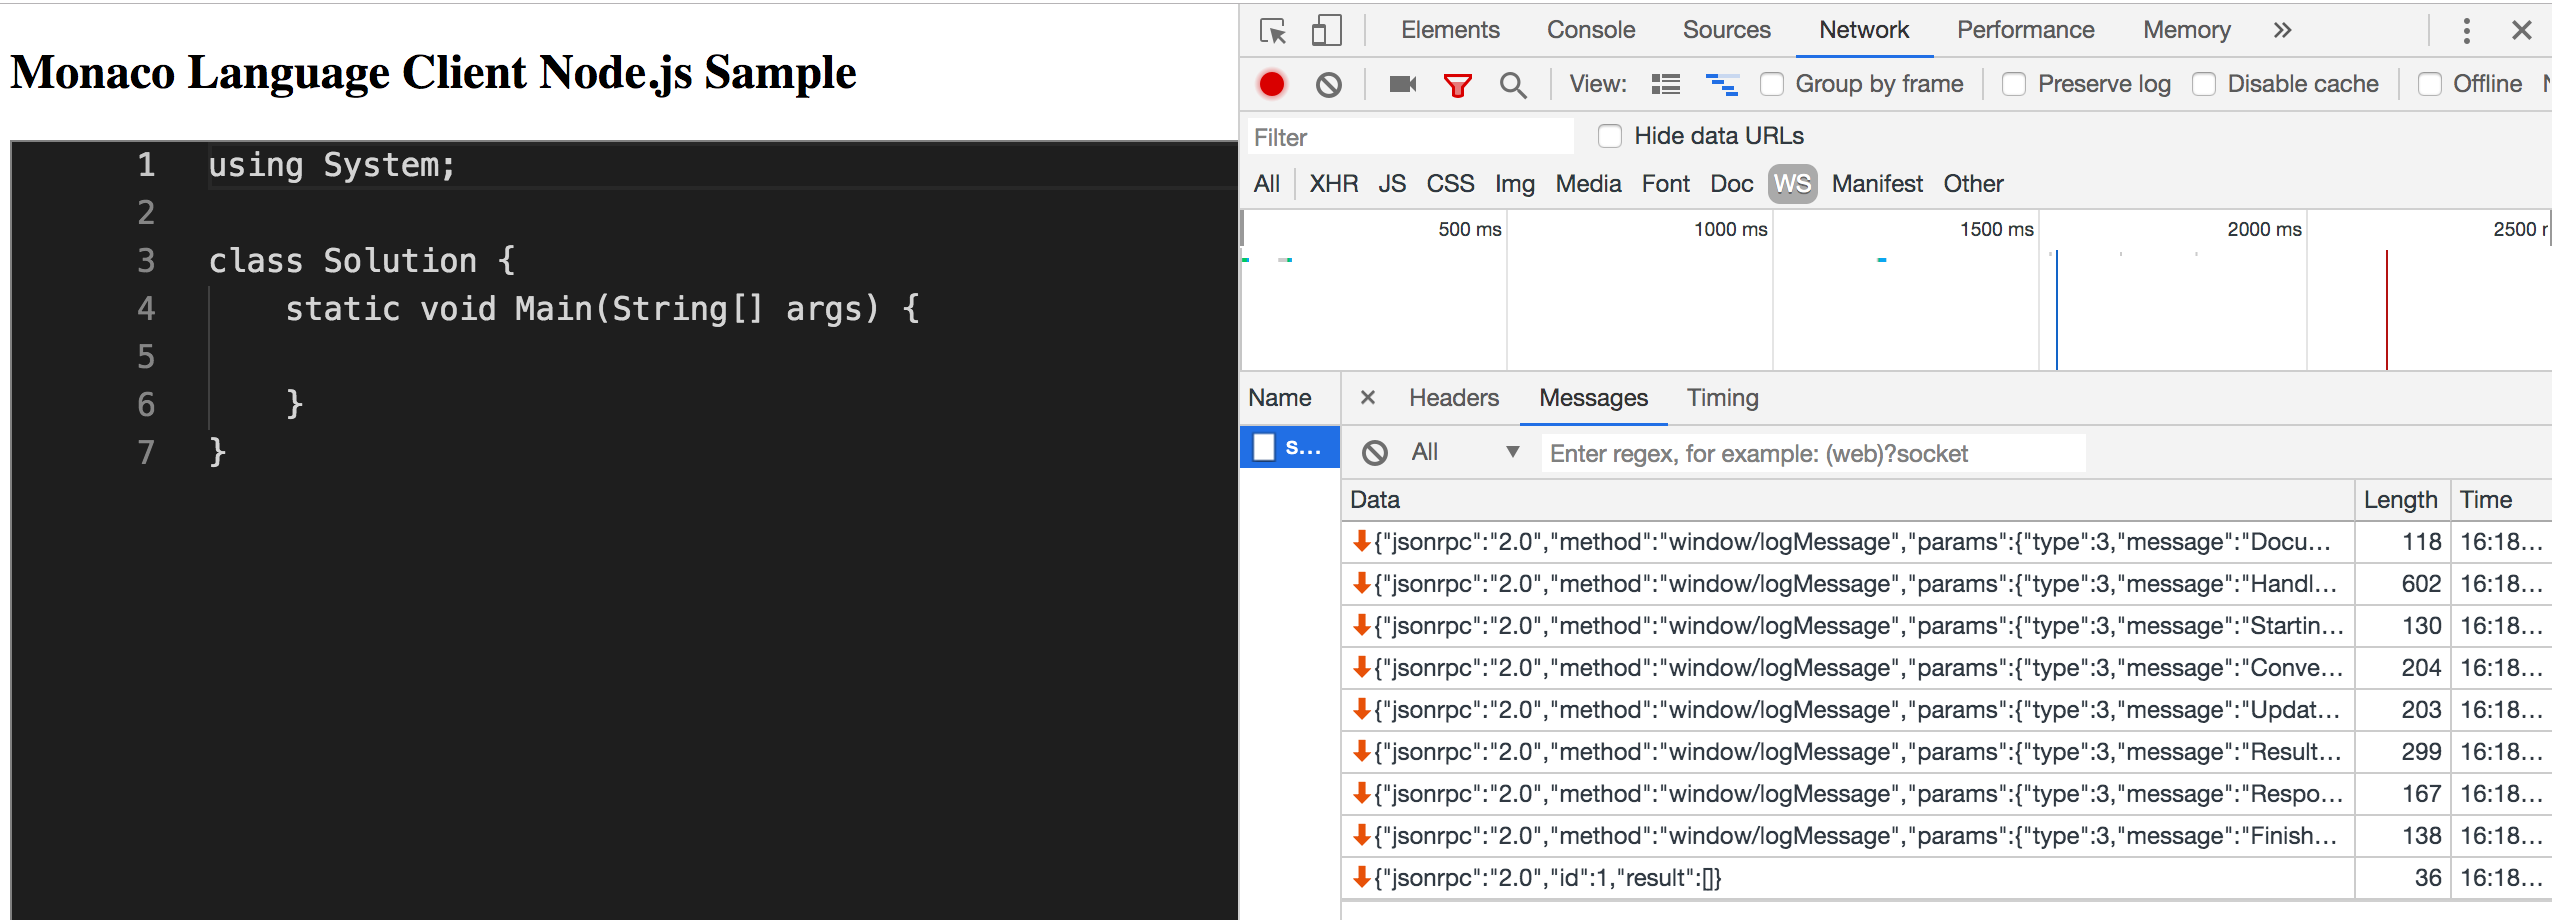The image size is (2552, 920).
Task: Toggle the device toolbar icon
Action: point(1326,31)
